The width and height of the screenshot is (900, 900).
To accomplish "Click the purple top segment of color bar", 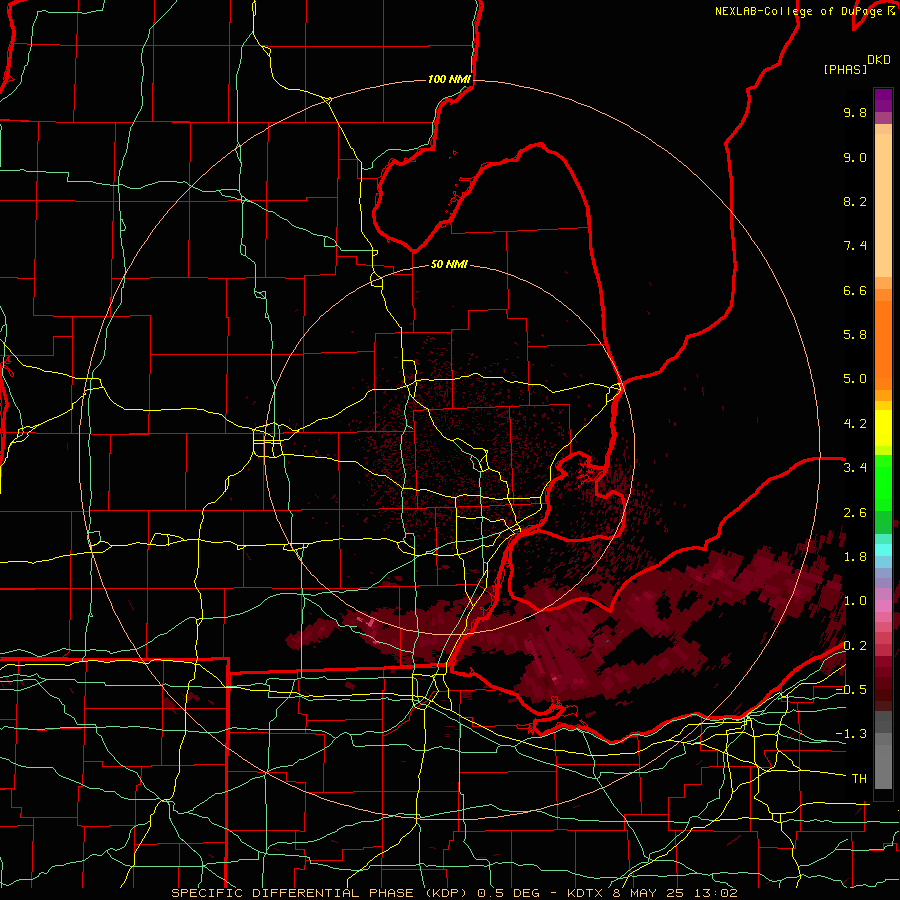I will [x=883, y=100].
